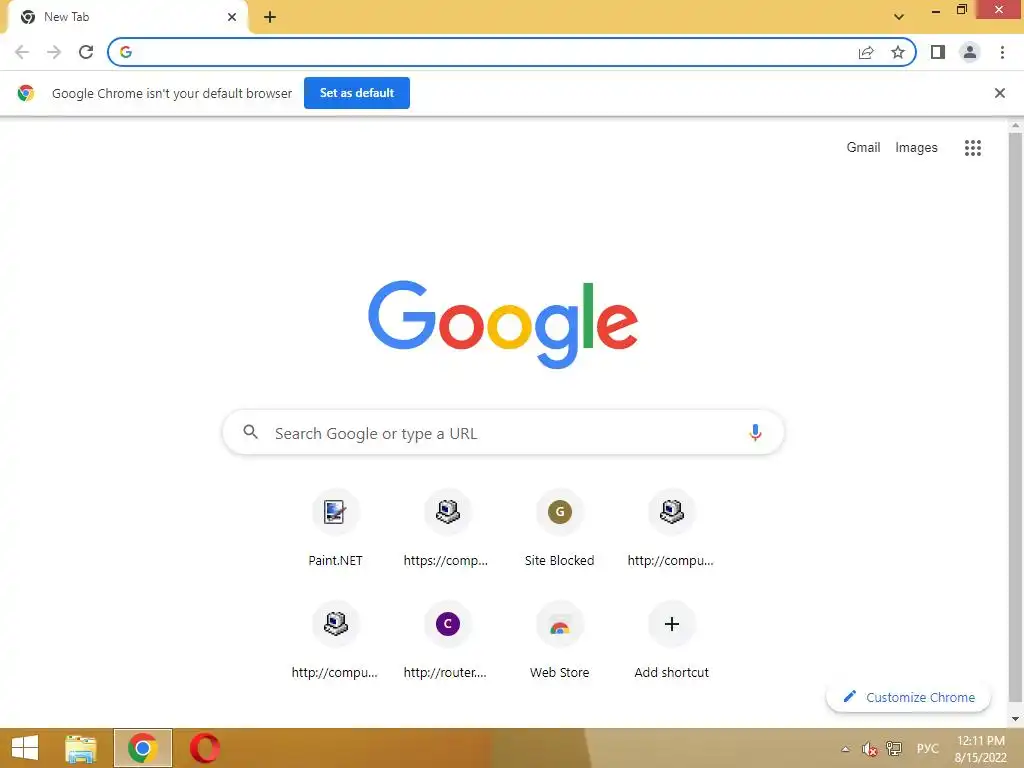
Task: Share this page using the address bar icon
Action: [866, 52]
